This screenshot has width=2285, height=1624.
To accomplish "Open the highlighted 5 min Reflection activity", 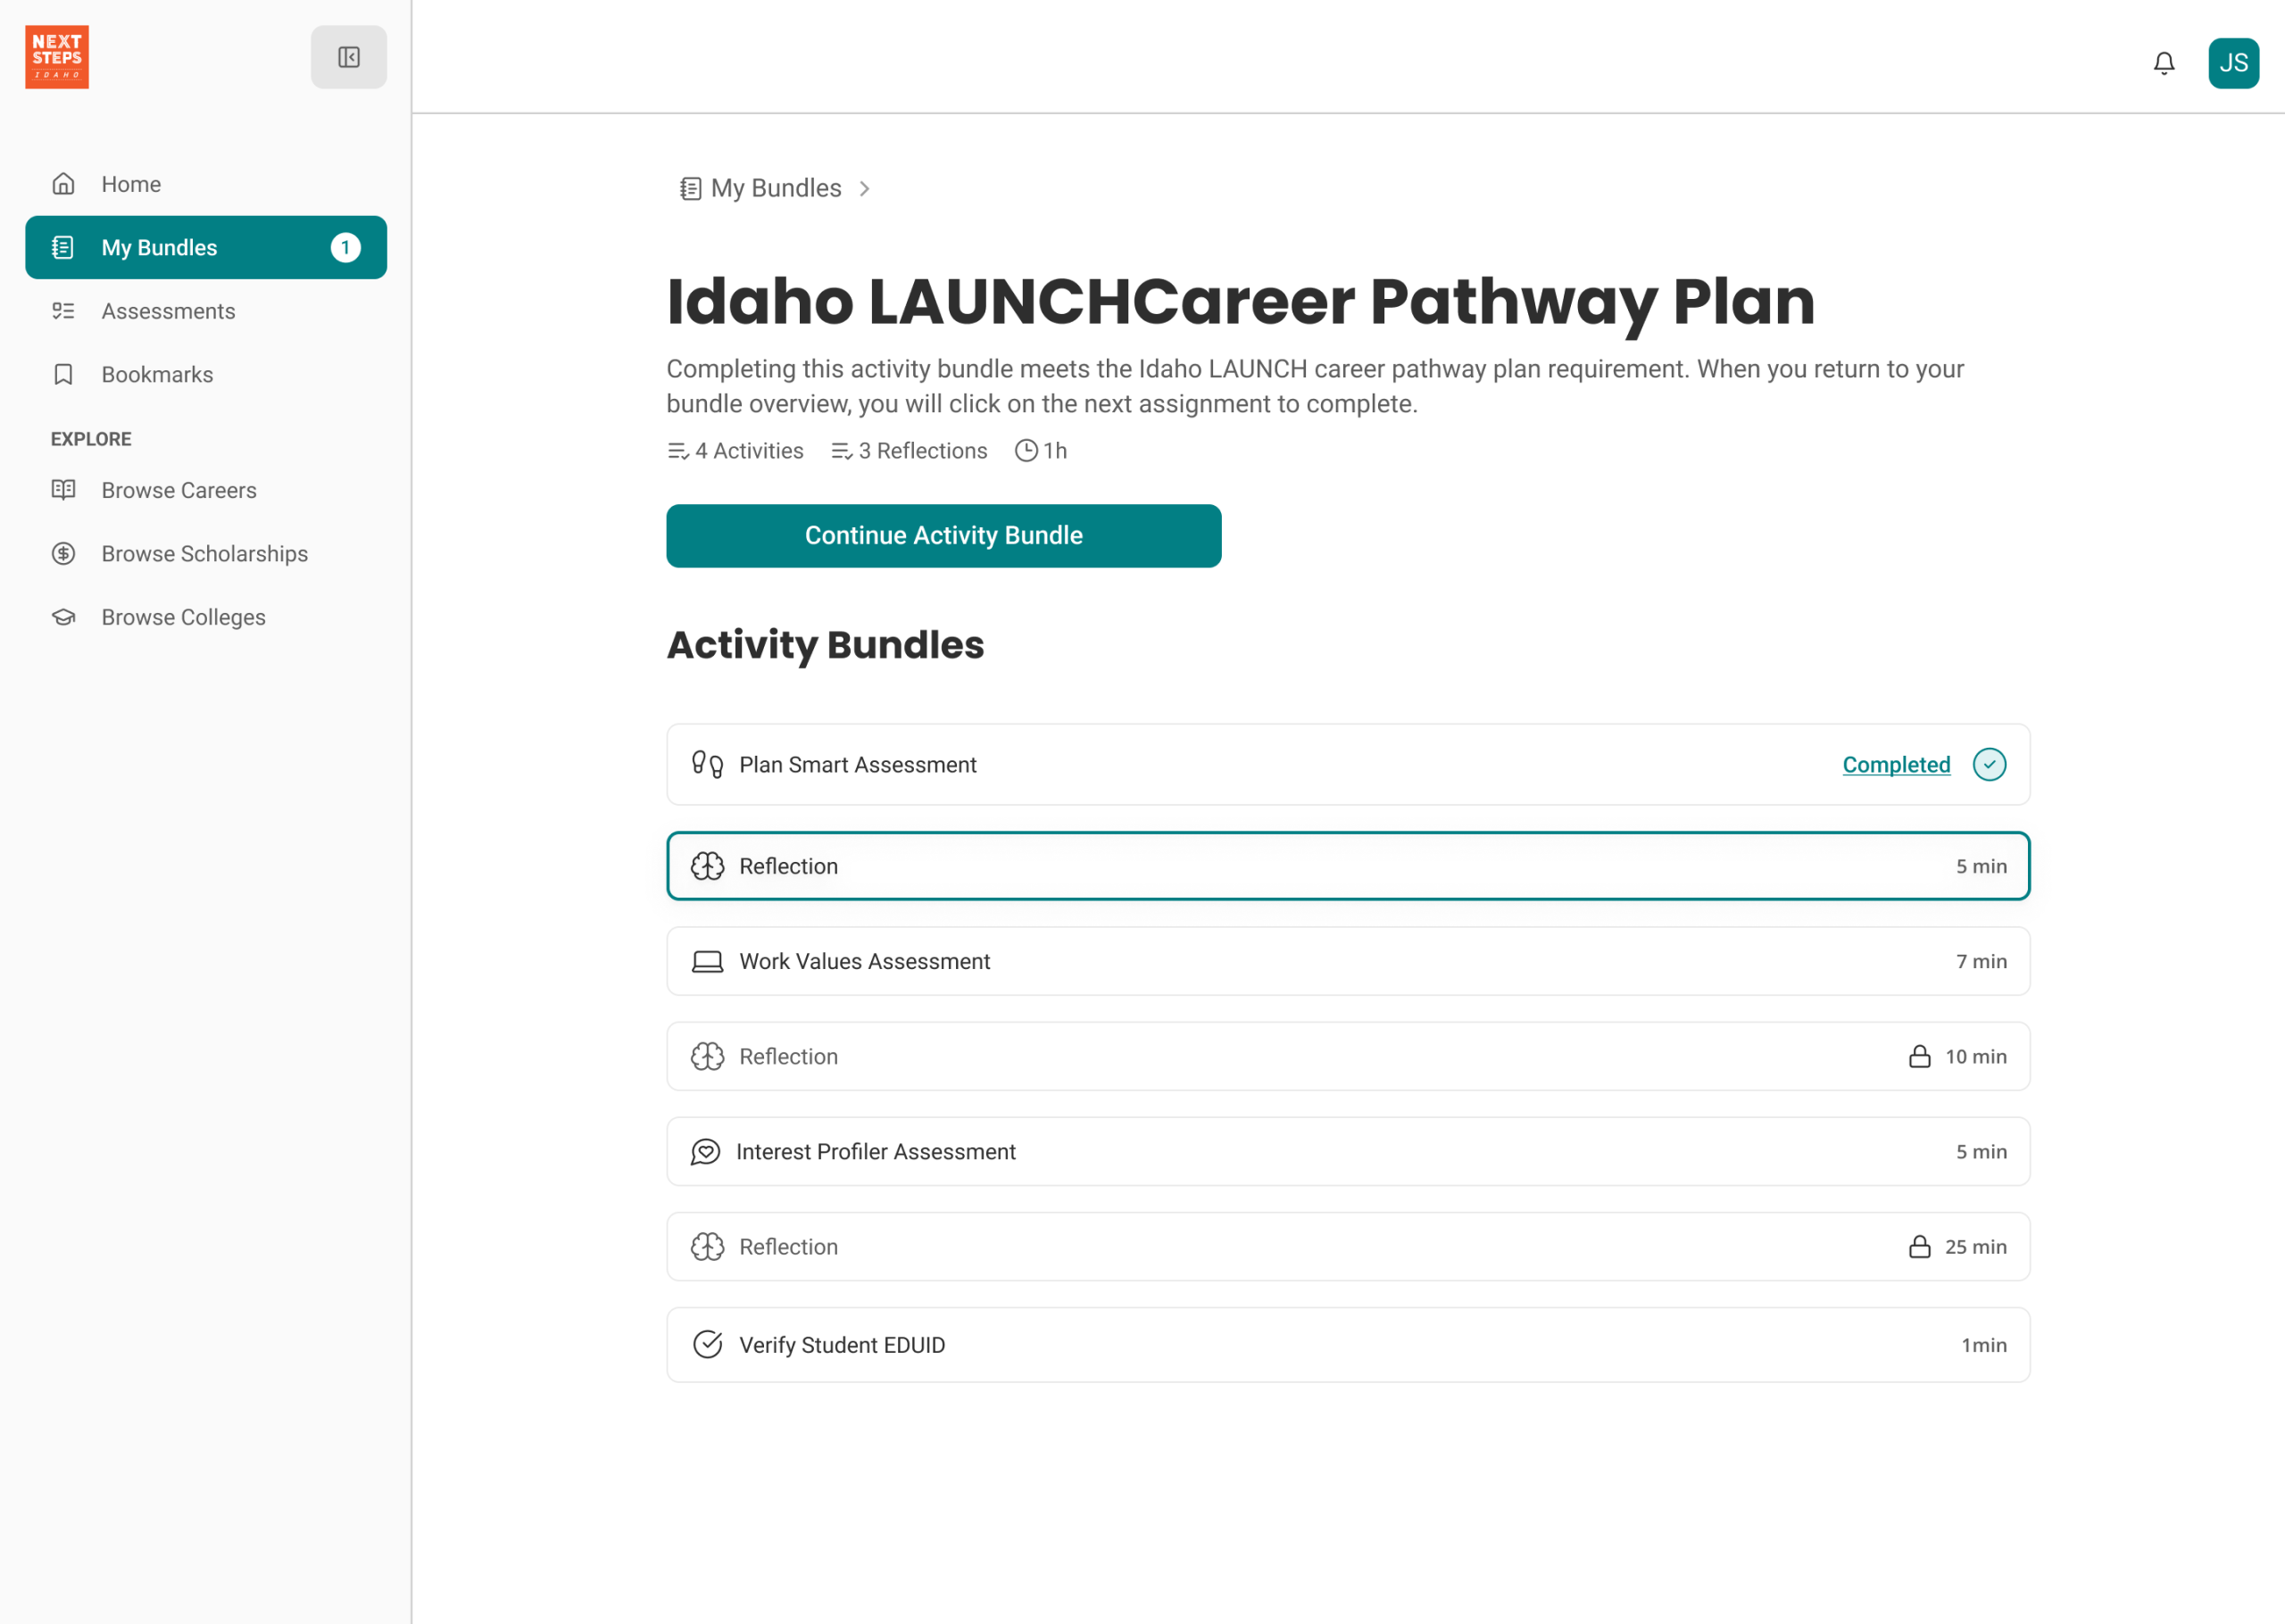I will (1347, 866).
